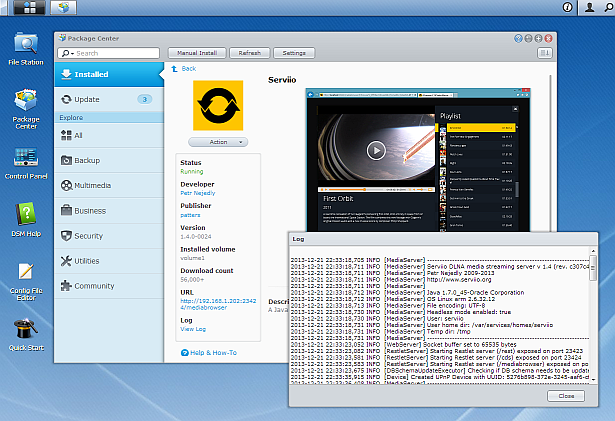Open Help & How-To link
The width and height of the screenshot is (615, 421).
point(209,353)
